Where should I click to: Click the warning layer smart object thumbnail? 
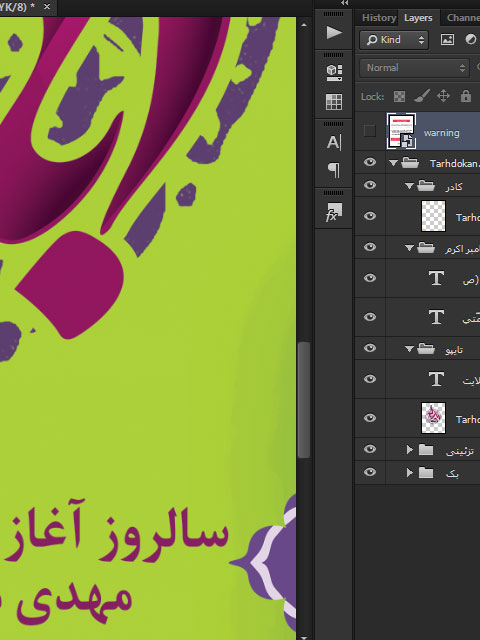tap(401, 131)
